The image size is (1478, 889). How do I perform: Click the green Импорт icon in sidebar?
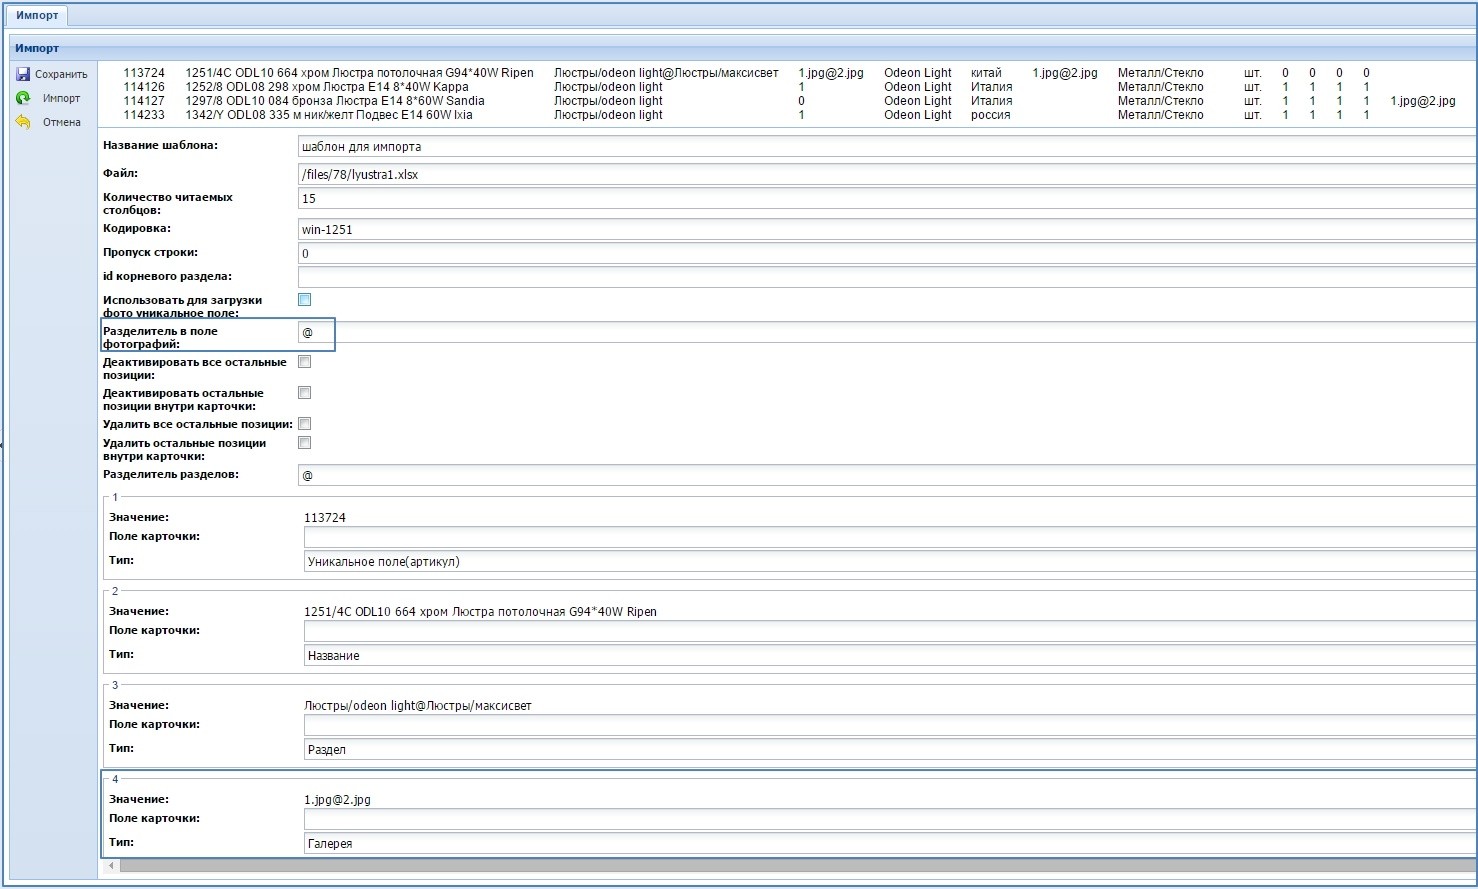[23, 98]
